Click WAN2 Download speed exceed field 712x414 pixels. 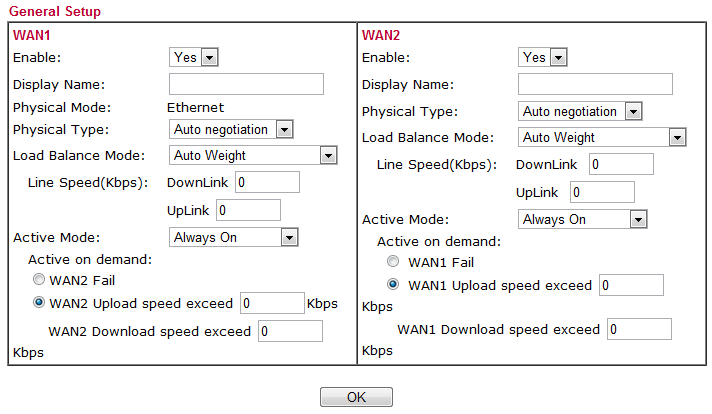point(290,331)
